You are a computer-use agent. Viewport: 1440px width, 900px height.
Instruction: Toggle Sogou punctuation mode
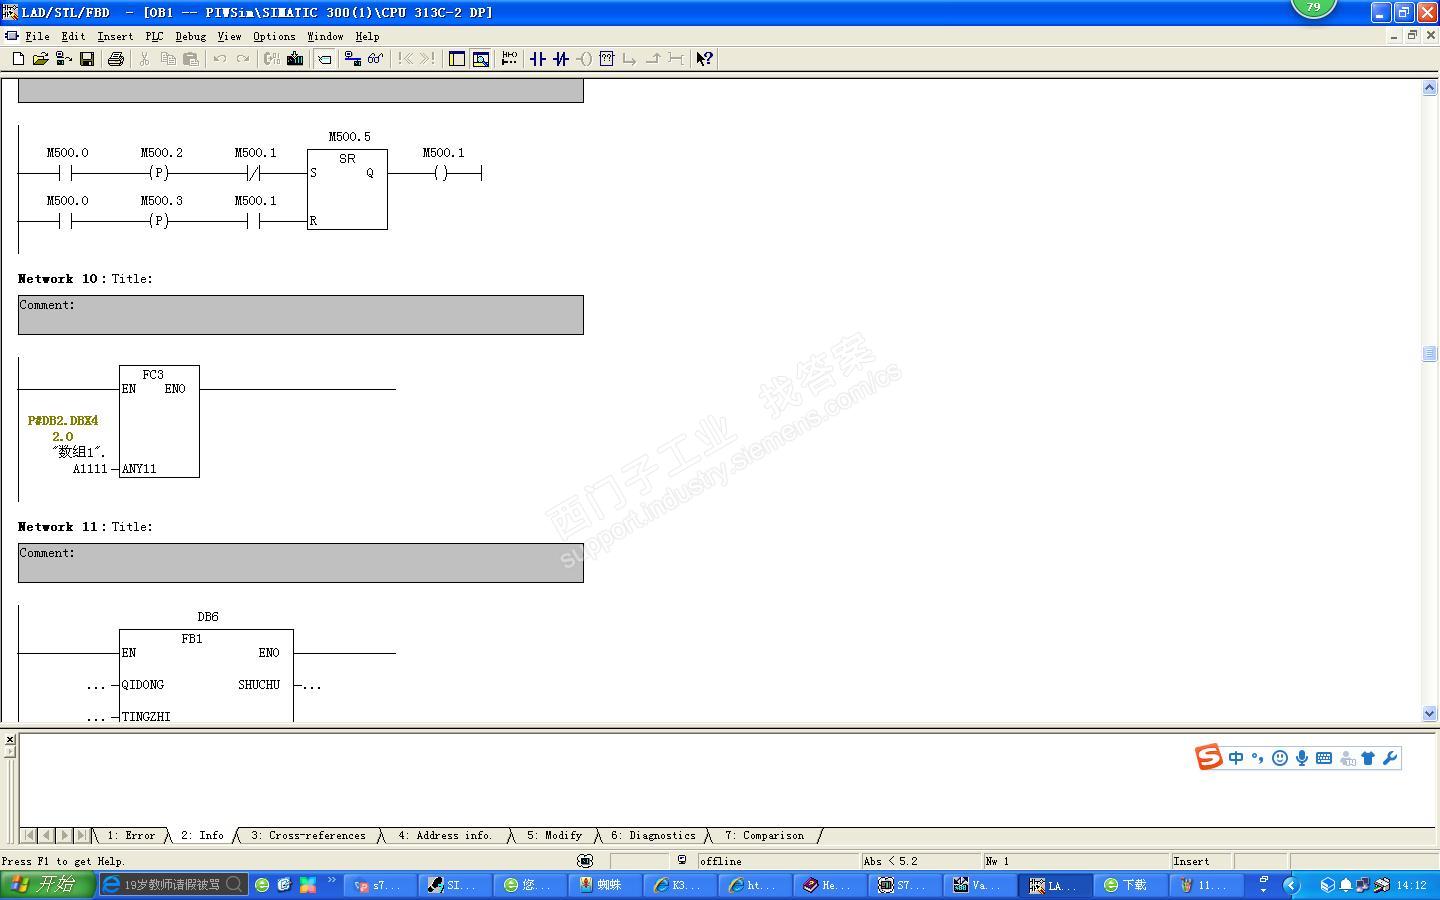point(1258,758)
